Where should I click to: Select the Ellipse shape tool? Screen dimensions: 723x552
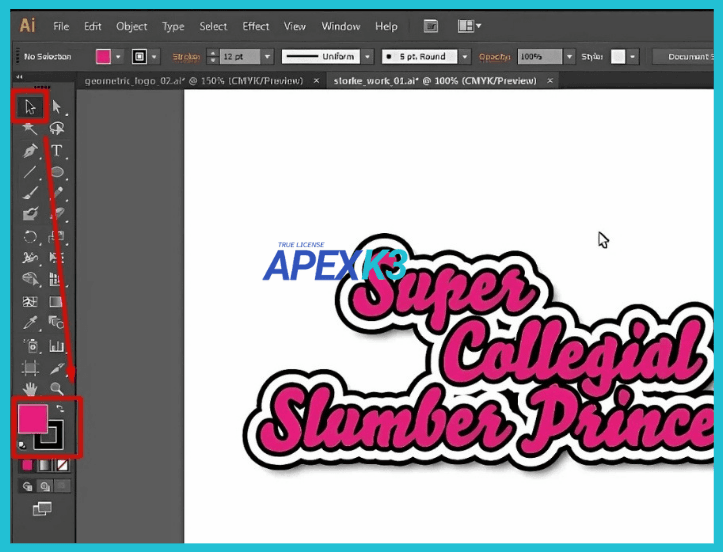(x=57, y=172)
